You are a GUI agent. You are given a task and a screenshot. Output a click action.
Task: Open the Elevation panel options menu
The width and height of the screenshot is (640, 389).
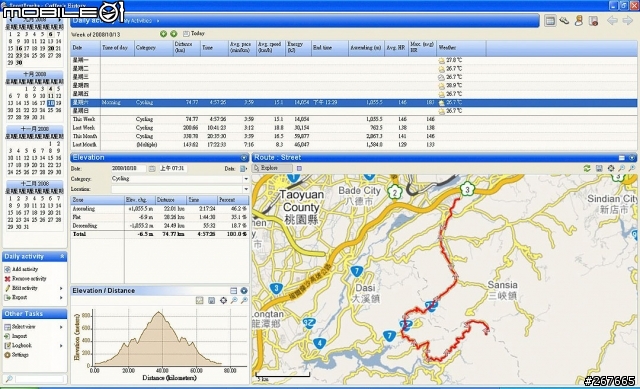(x=244, y=158)
